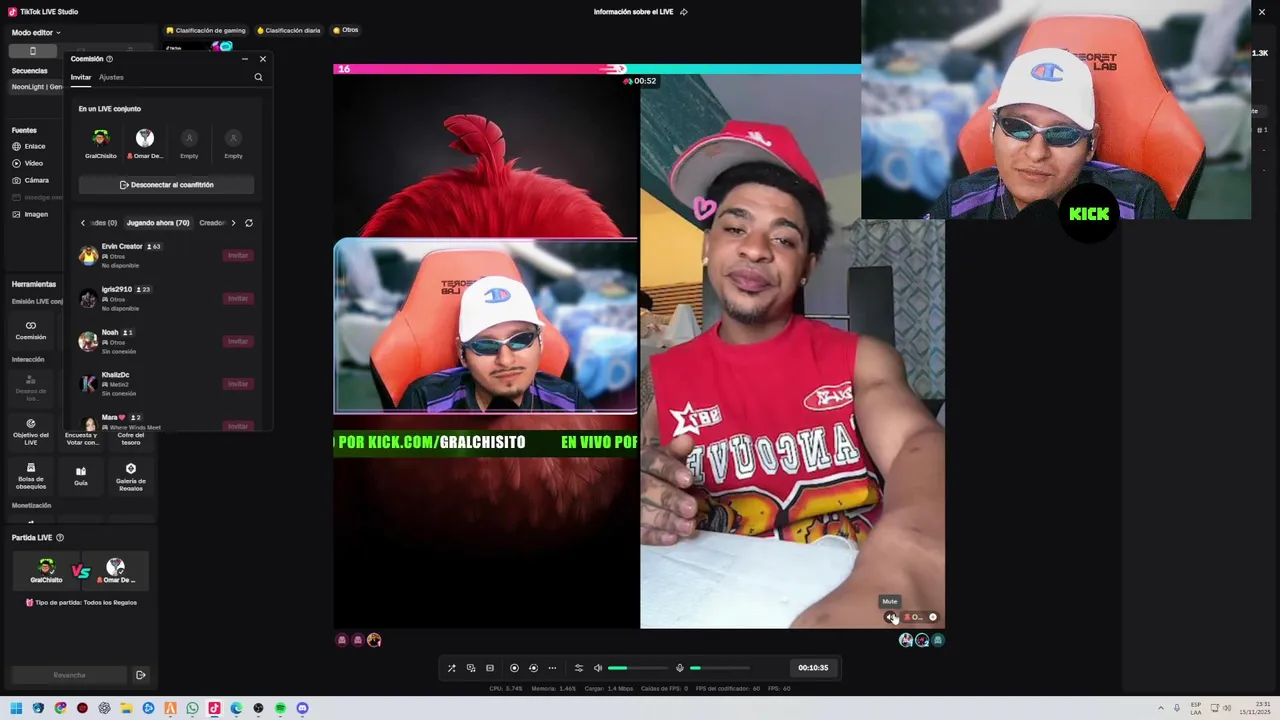Open the Modo editor dropdown

(36, 33)
